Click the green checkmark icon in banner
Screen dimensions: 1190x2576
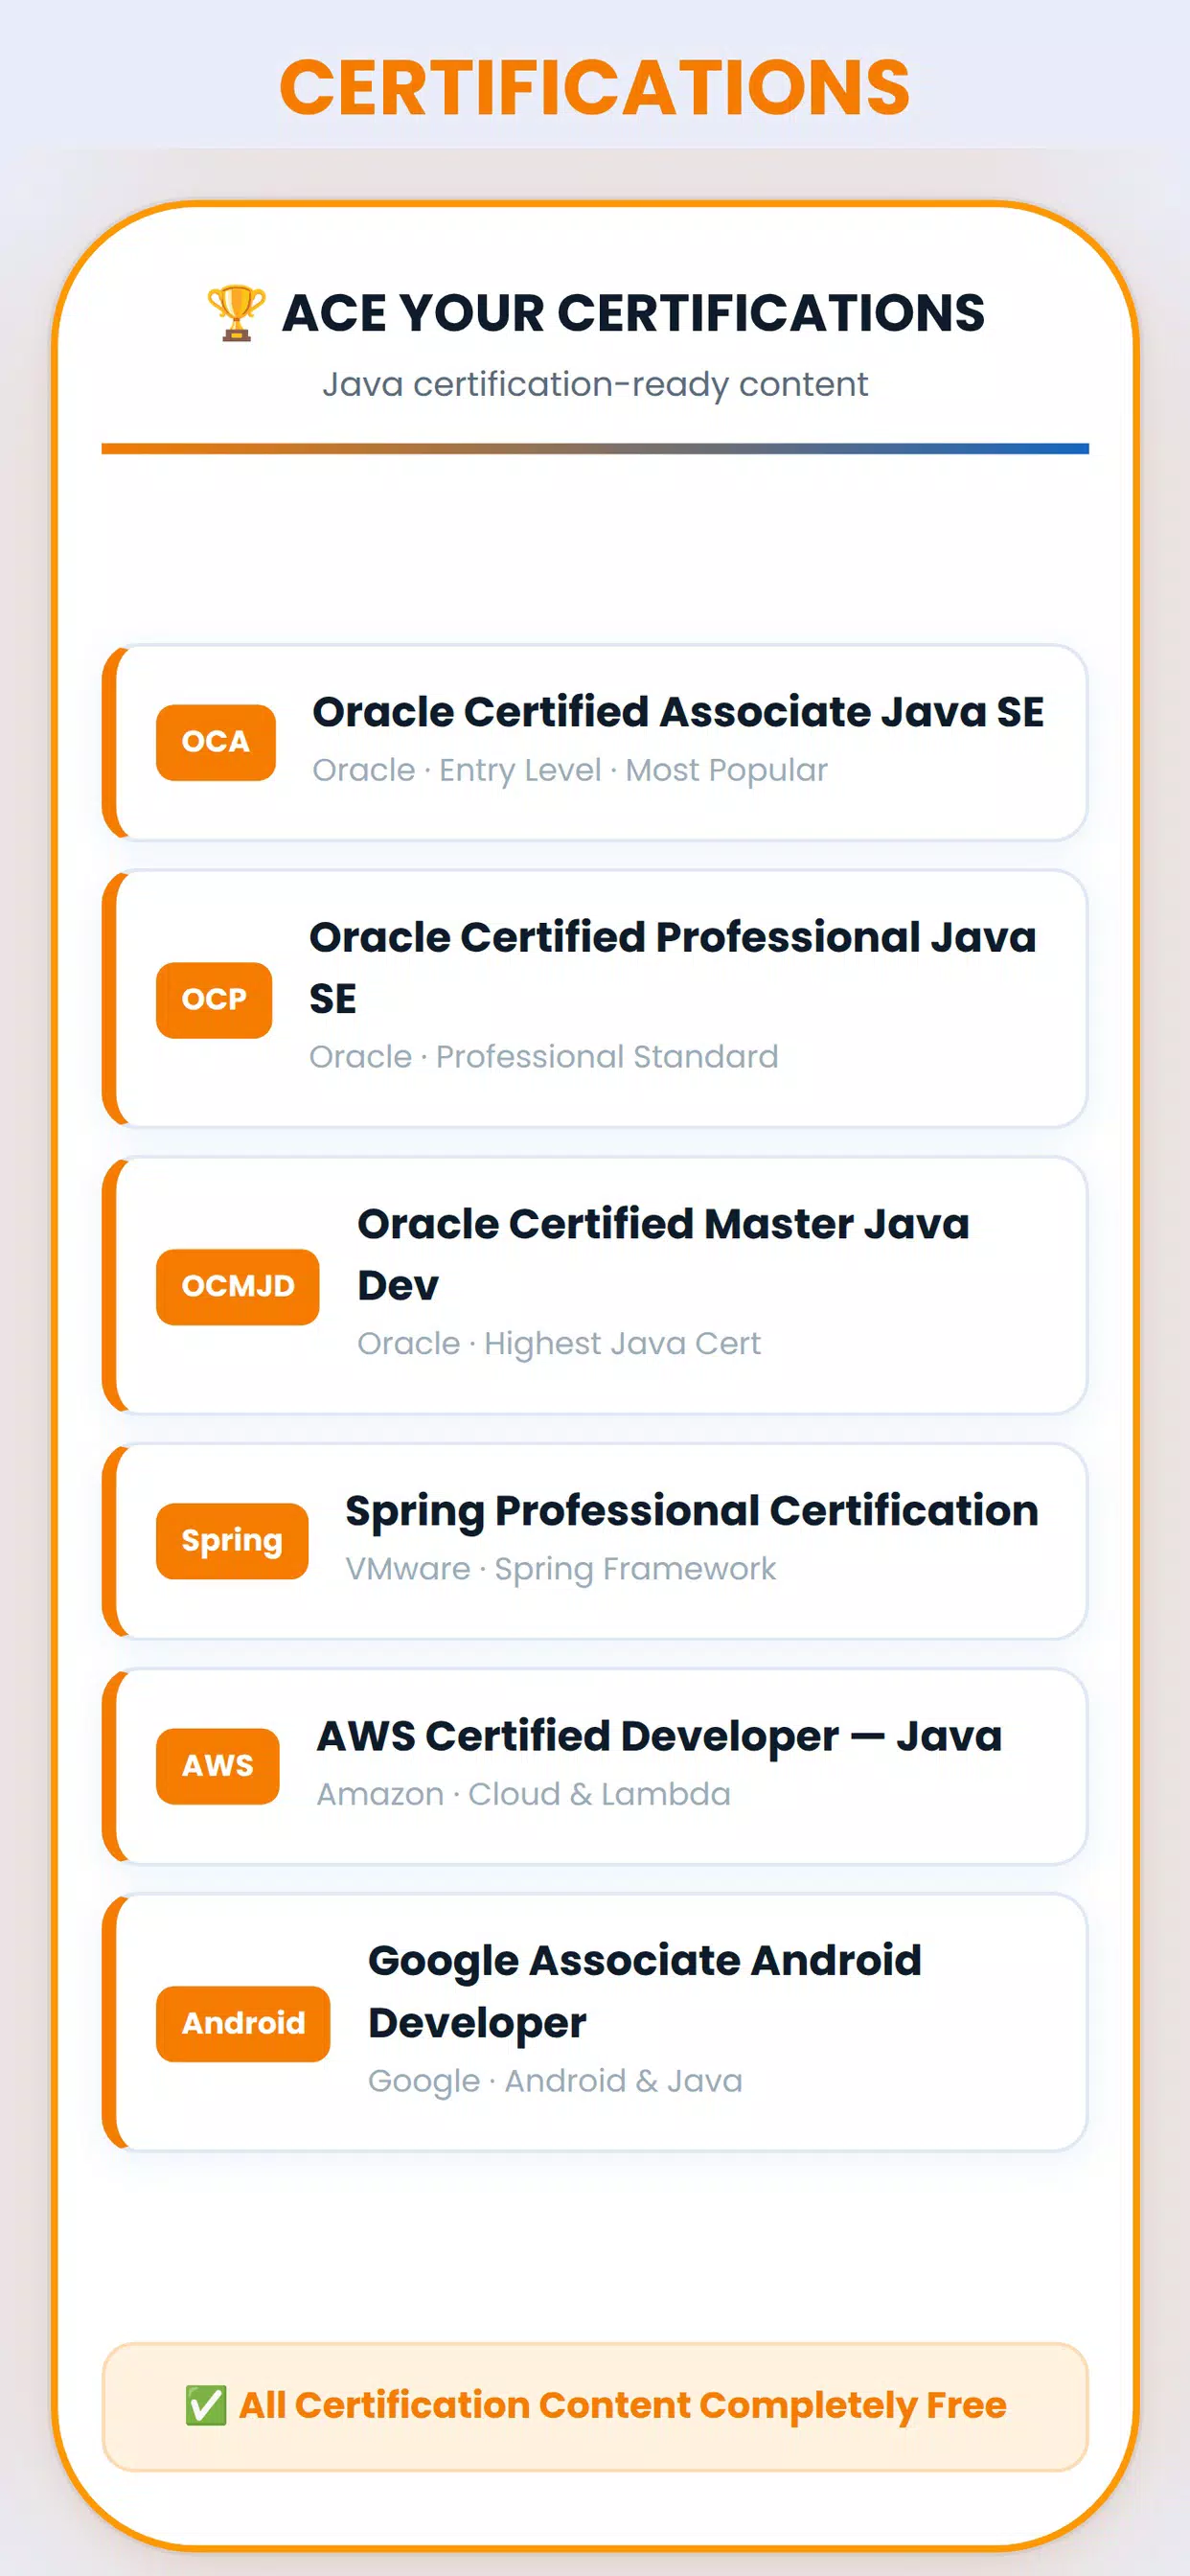pos(206,2405)
